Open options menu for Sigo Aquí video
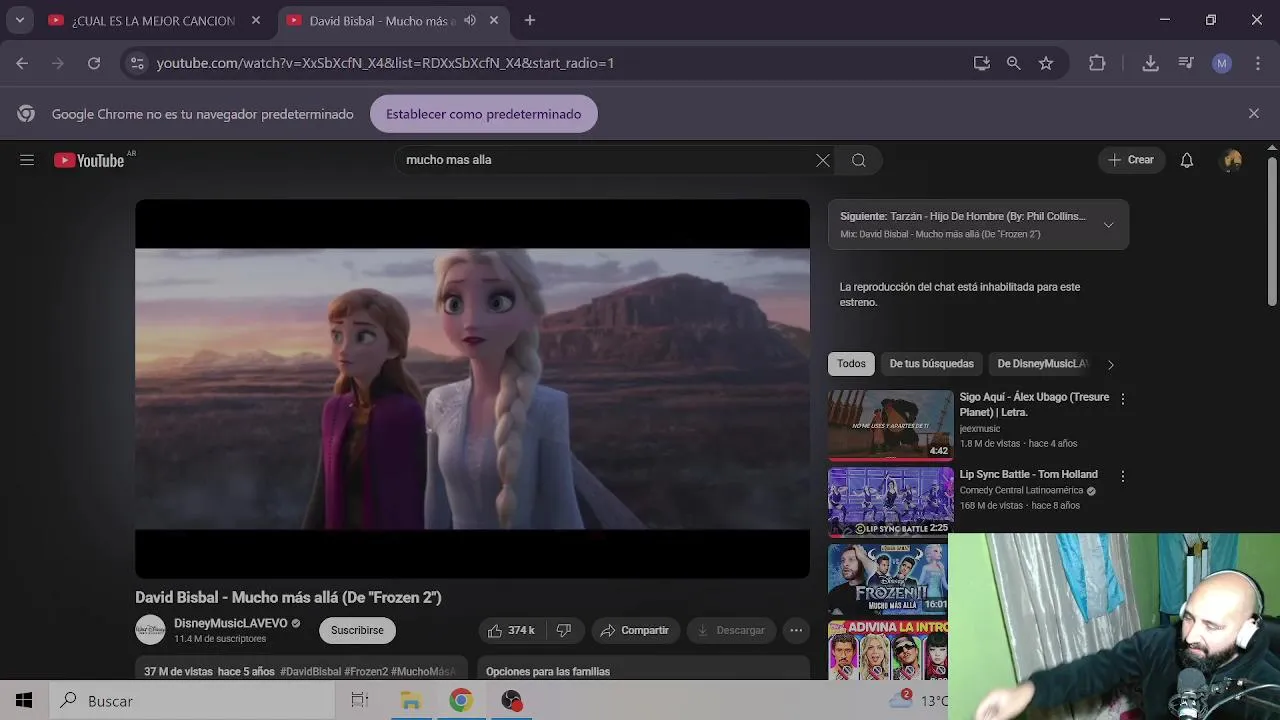1280x720 pixels. tap(1122, 399)
